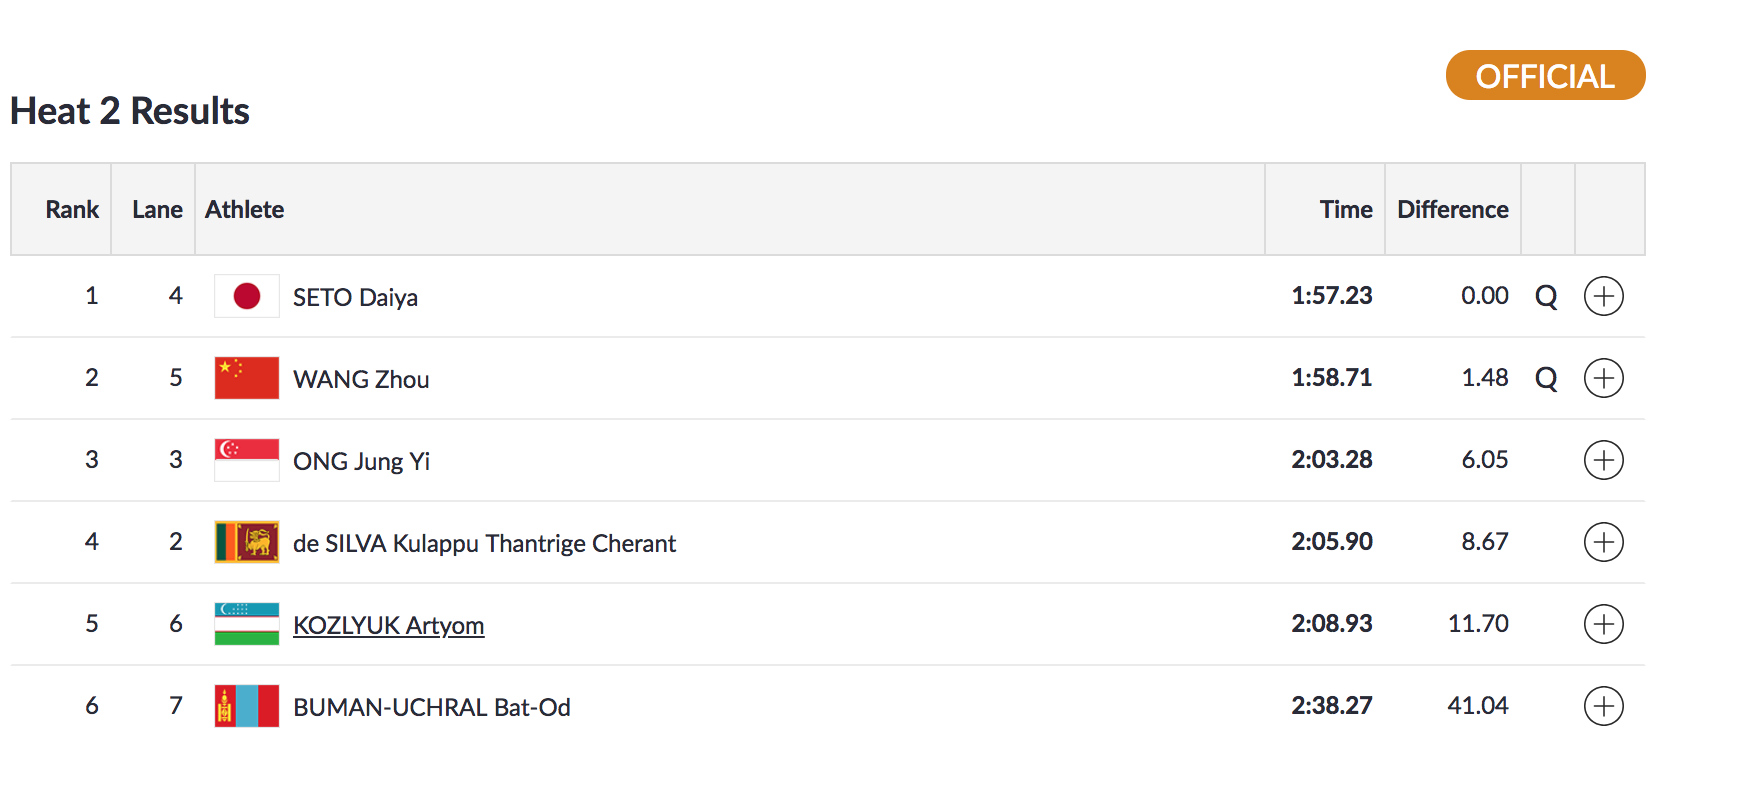Open plus icon for BUMAN-UCHRAL Bat-Od row
The height and width of the screenshot is (808, 1742).
pos(1603,706)
